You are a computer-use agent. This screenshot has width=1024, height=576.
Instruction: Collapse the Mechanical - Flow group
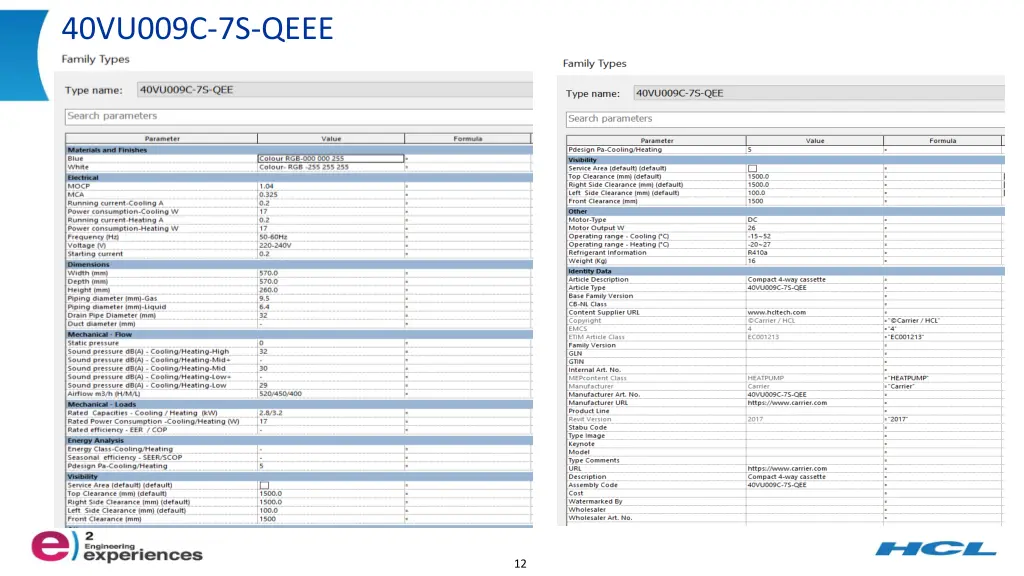click(299, 334)
